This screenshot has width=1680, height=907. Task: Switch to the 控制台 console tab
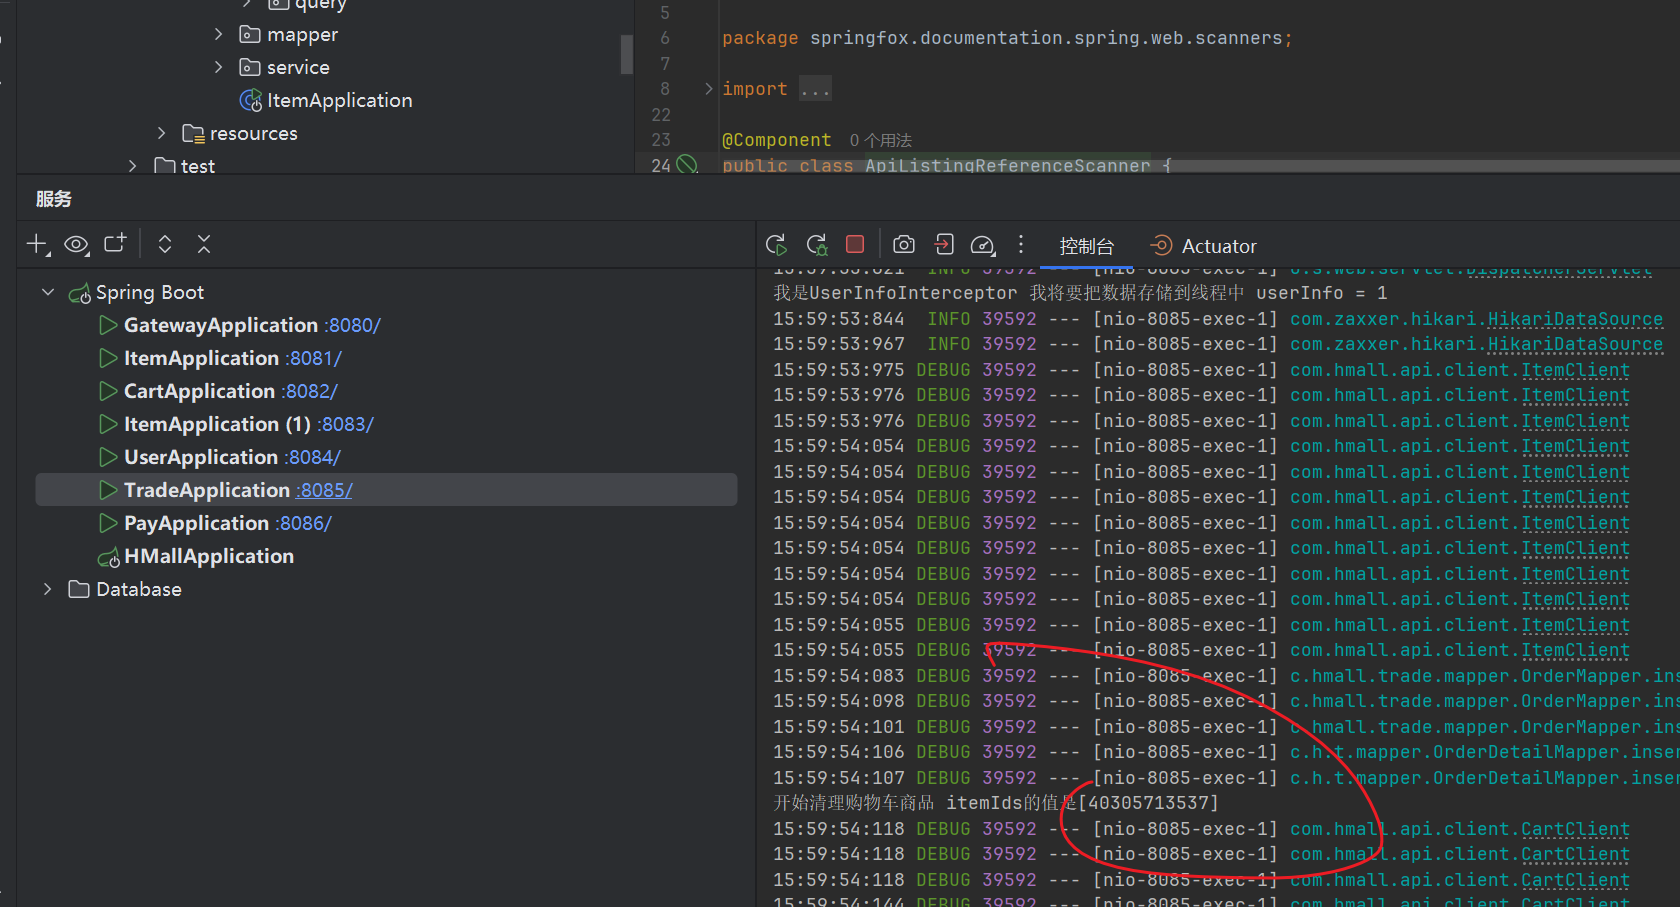[x=1086, y=246]
